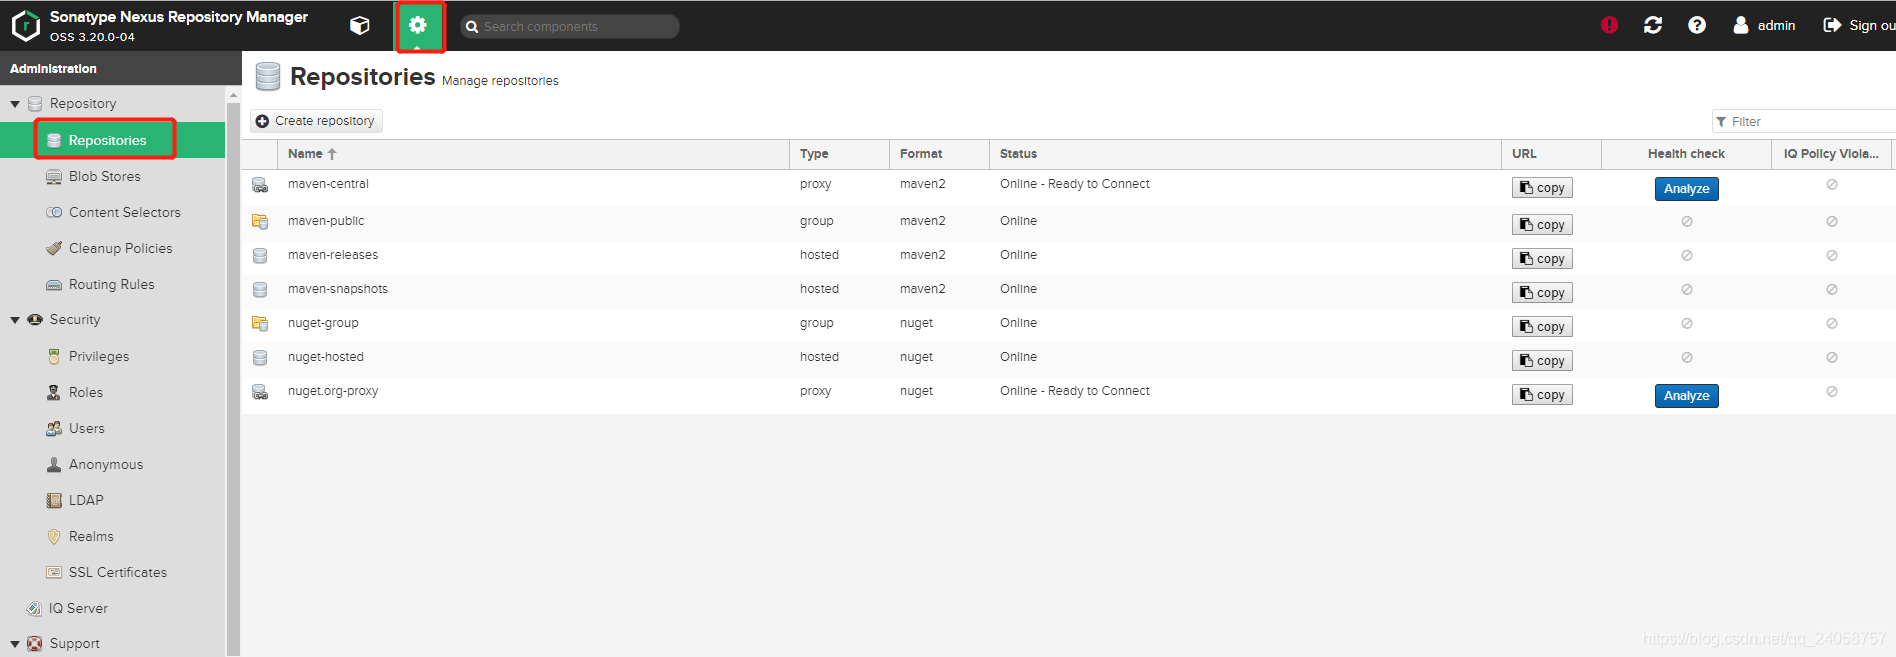1896x657 pixels.
Task: Click the Realms shield icon
Action: pos(54,536)
